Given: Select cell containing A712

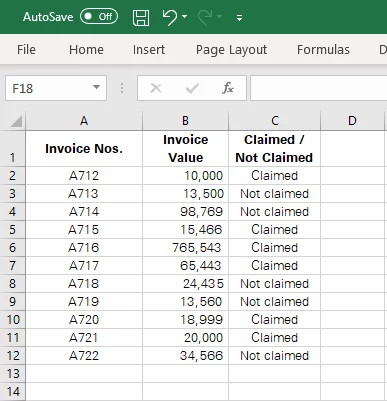Looking at the screenshot, I should coord(84,176).
